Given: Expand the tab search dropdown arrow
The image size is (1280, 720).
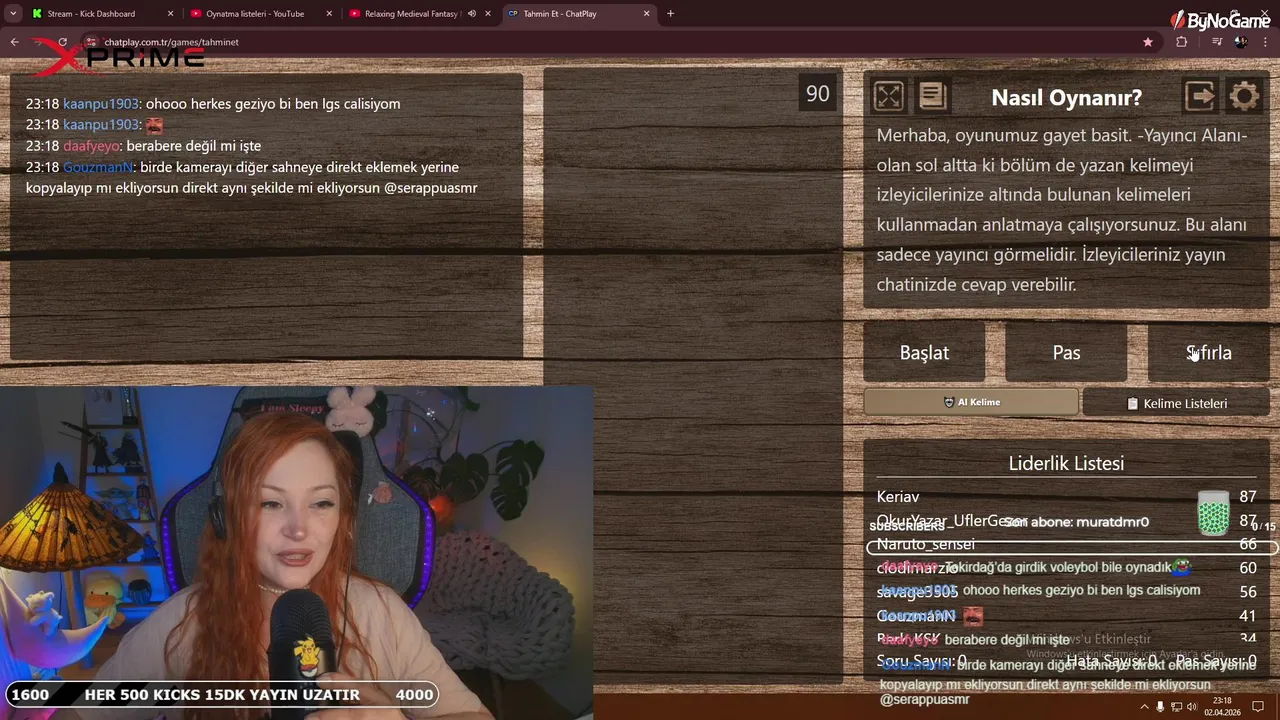Looking at the screenshot, I should tap(12, 14).
